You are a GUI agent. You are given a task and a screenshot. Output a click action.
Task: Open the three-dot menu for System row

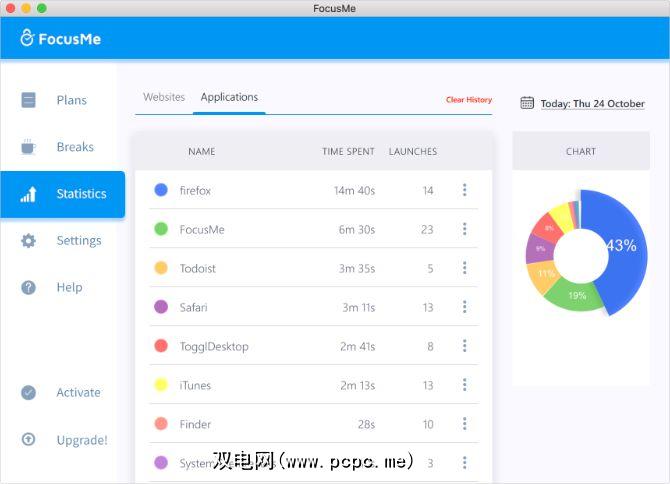click(464, 463)
